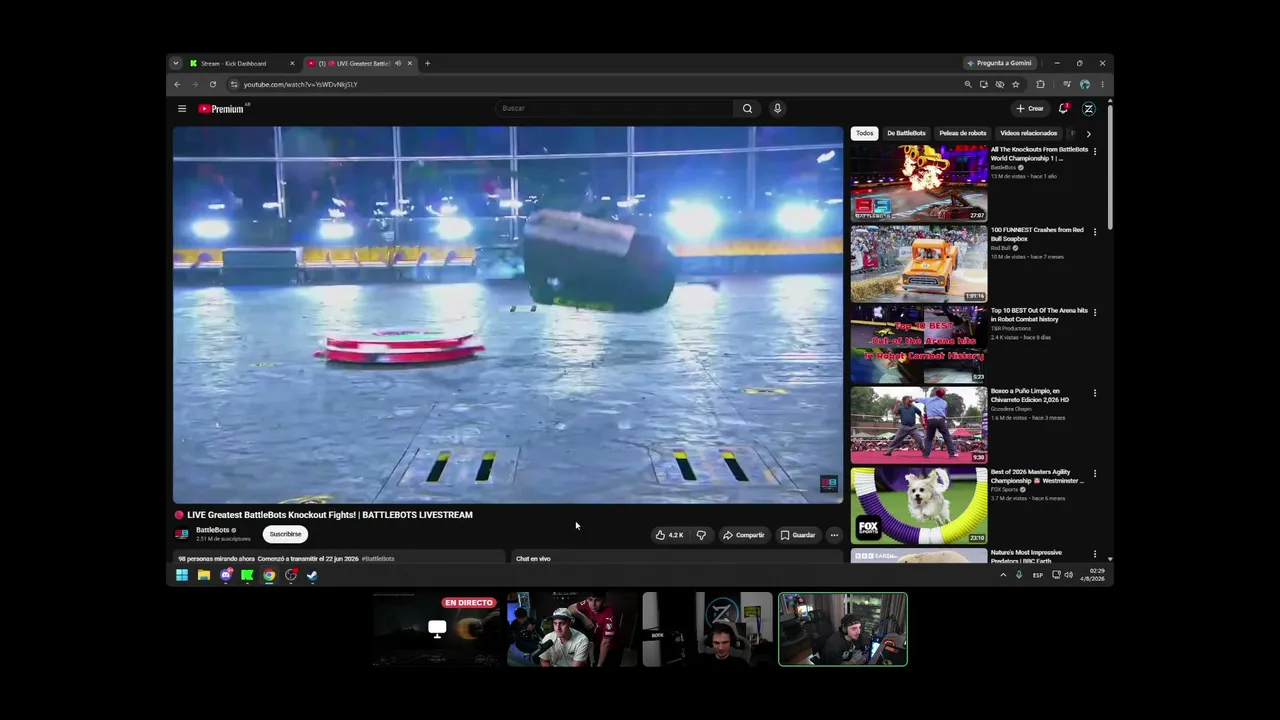The image size is (1280, 720).
Task: Reload the YouTube page
Action: 212,84
